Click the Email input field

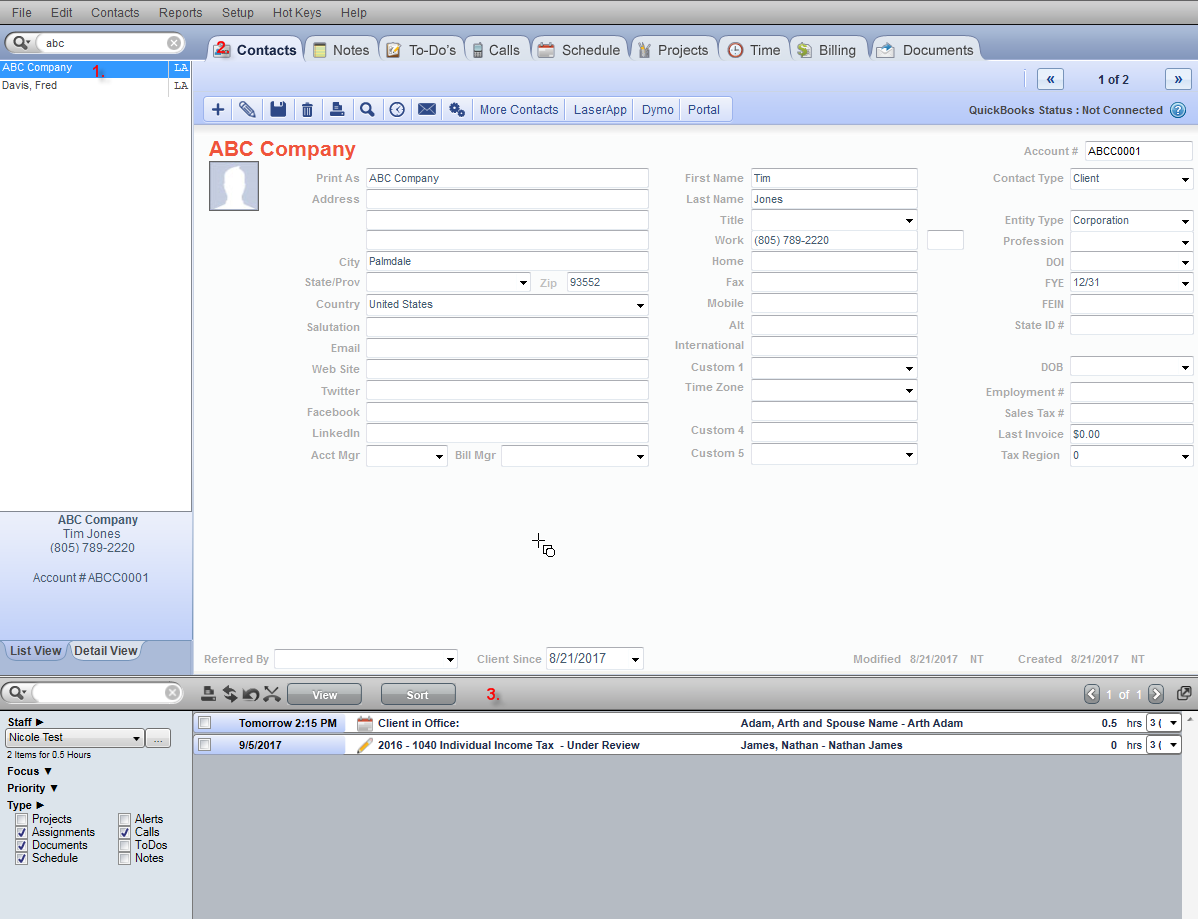pos(507,348)
